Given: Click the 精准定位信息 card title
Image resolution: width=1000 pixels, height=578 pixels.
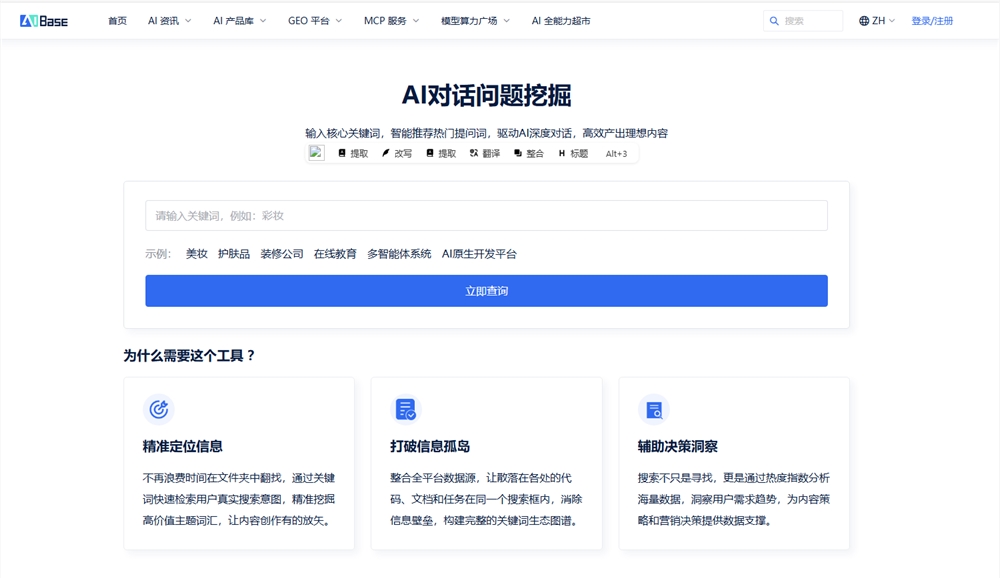Looking at the screenshot, I should click(182, 447).
